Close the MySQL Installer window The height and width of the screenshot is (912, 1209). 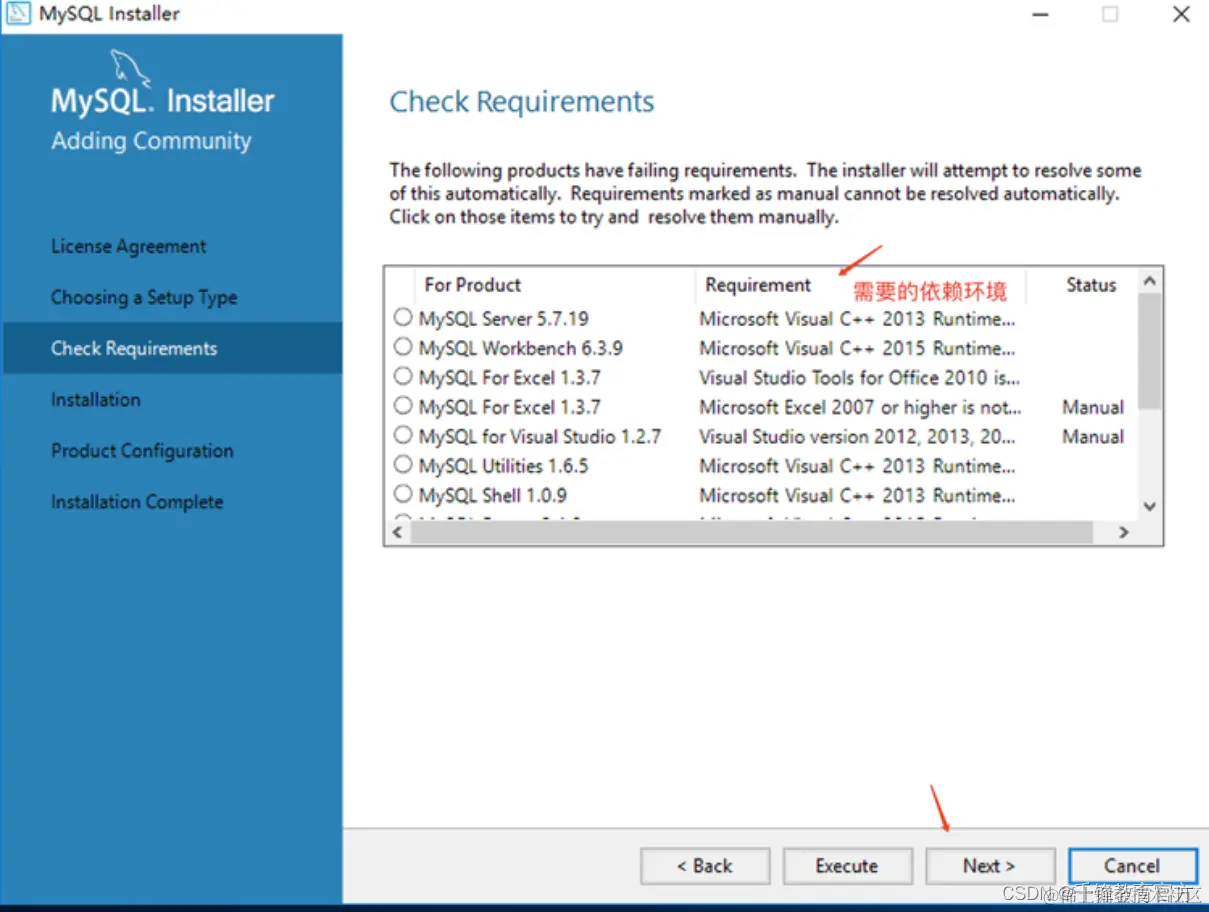click(x=1181, y=14)
